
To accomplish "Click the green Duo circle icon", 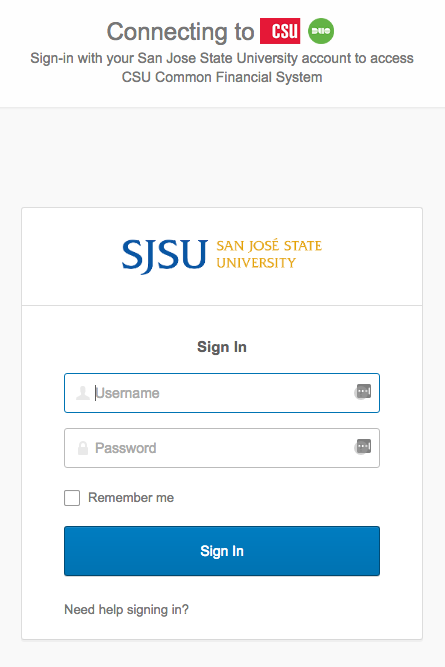I will pos(321,31).
